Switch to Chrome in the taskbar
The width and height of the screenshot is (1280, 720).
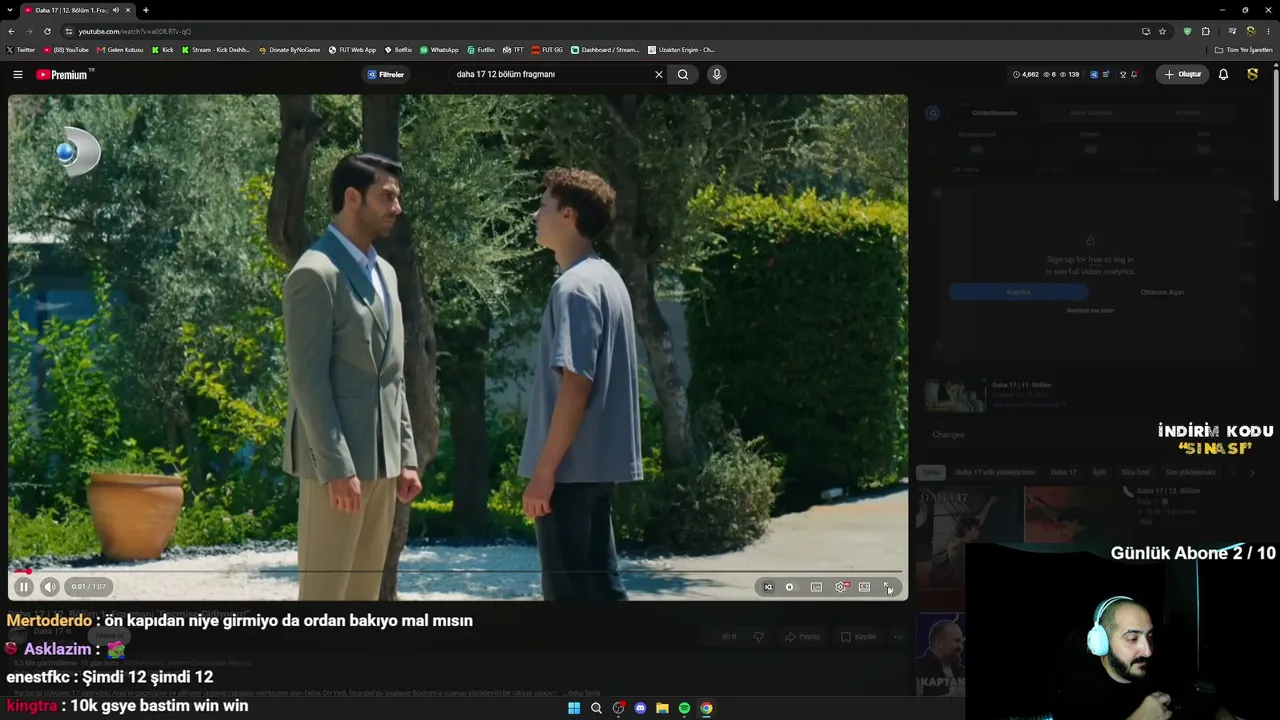point(706,708)
